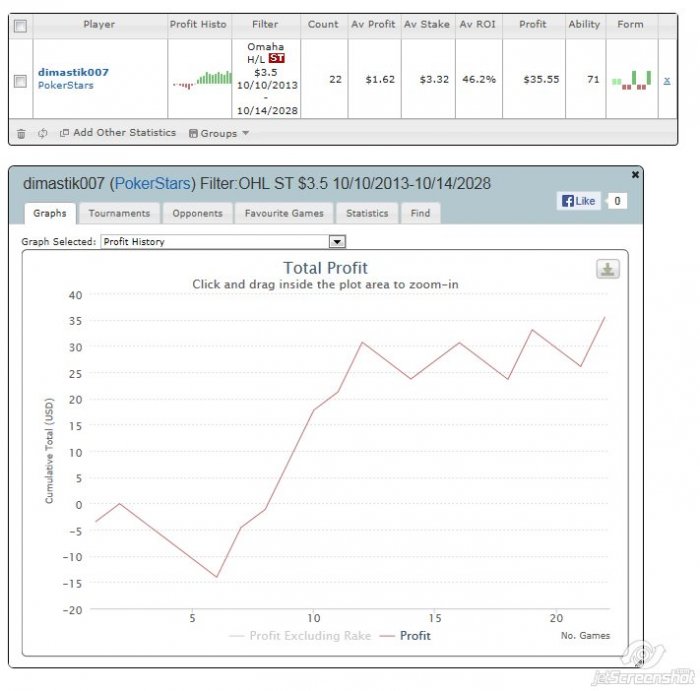Click the ability value 71
This screenshot has height=691, width=700.
coord(593,79)
